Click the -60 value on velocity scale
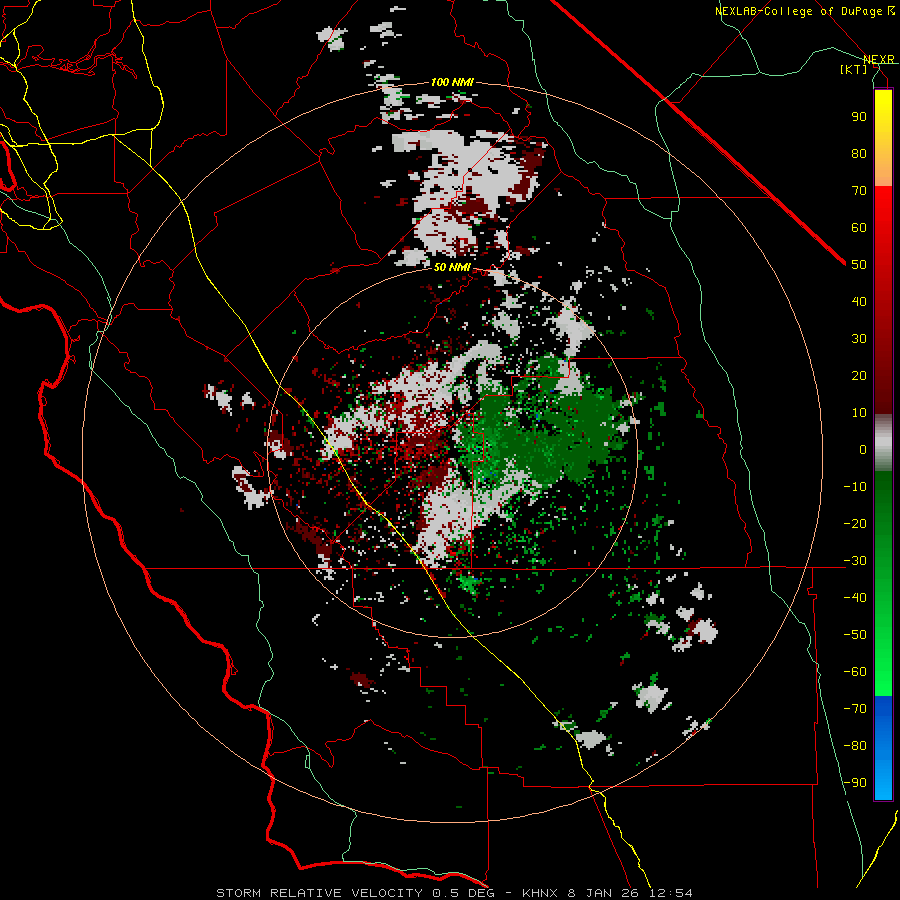The height and width of the screenshot is (900, 900). pyautogui.click(x=855, y=672)
